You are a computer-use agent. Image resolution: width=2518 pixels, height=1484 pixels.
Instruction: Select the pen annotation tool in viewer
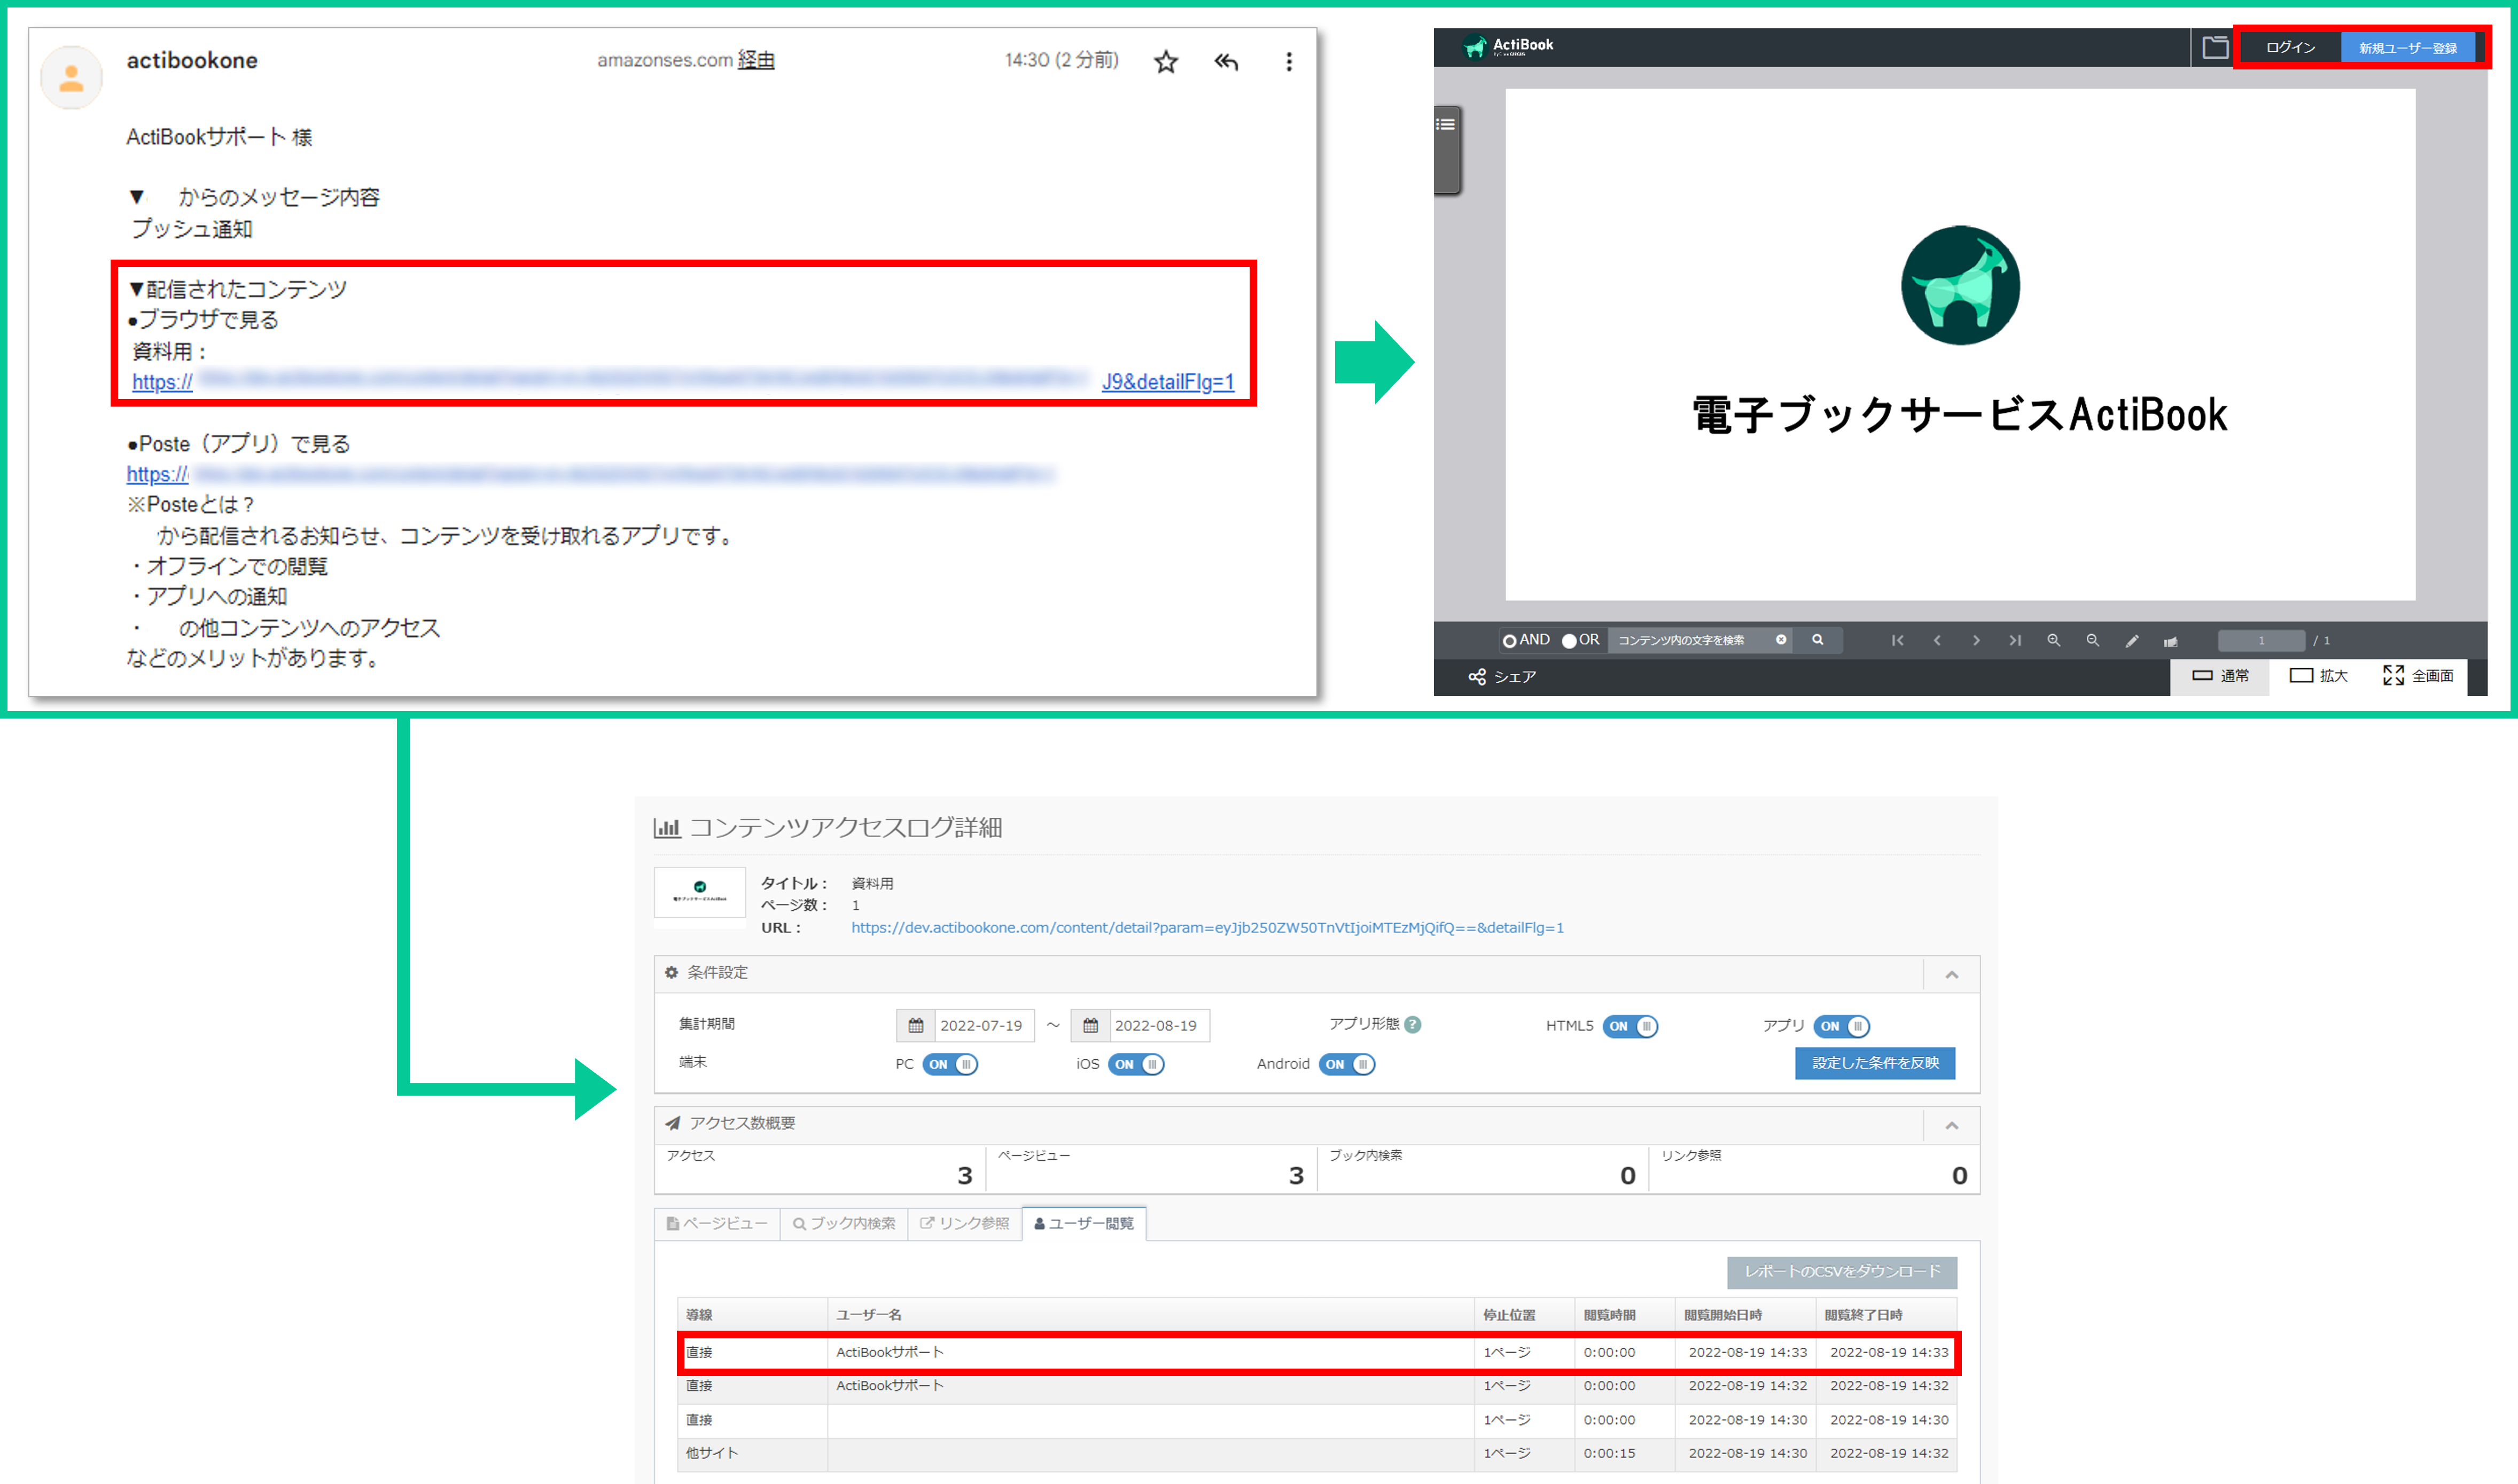point(2131,641)
